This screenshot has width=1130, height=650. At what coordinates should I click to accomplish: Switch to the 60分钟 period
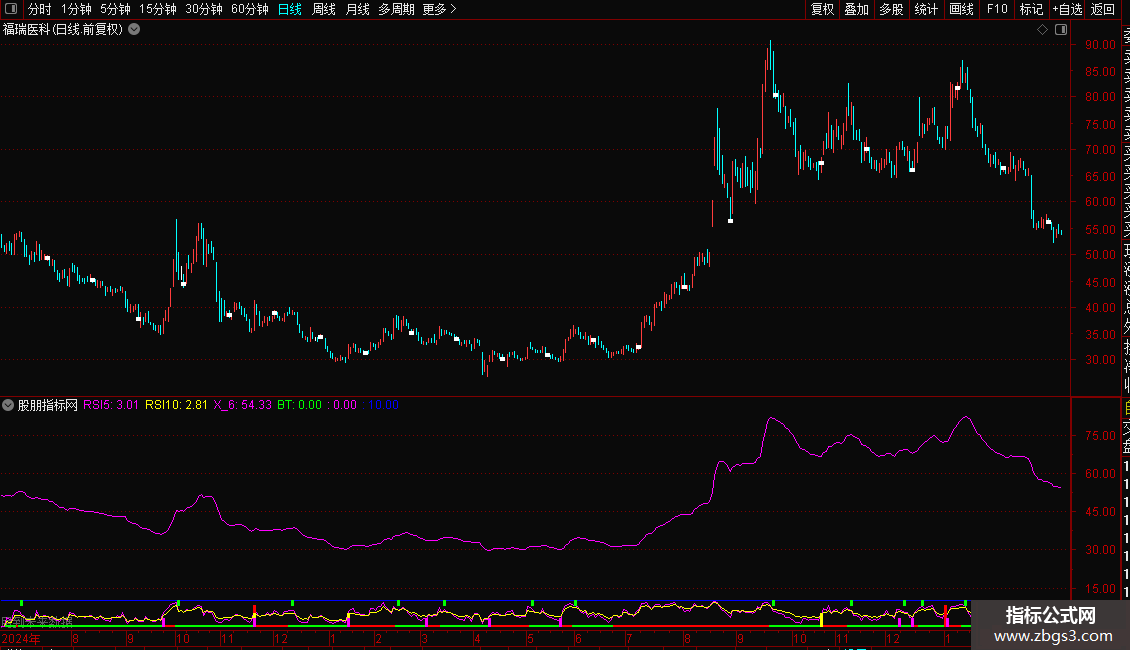pyautogui.click(x=249, y=9)
